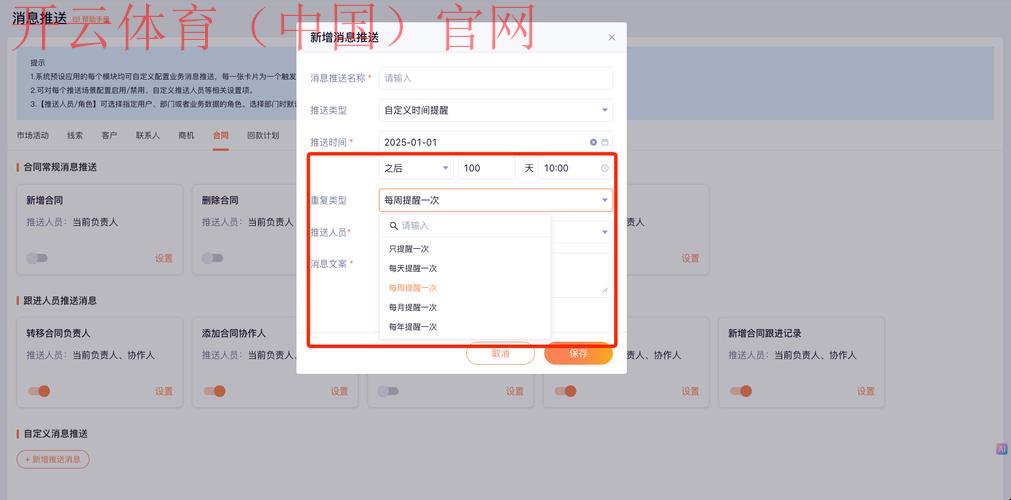Disable the 新增合同跟进记录 push switch
The image size is (1011, 500).
[740, 391]
